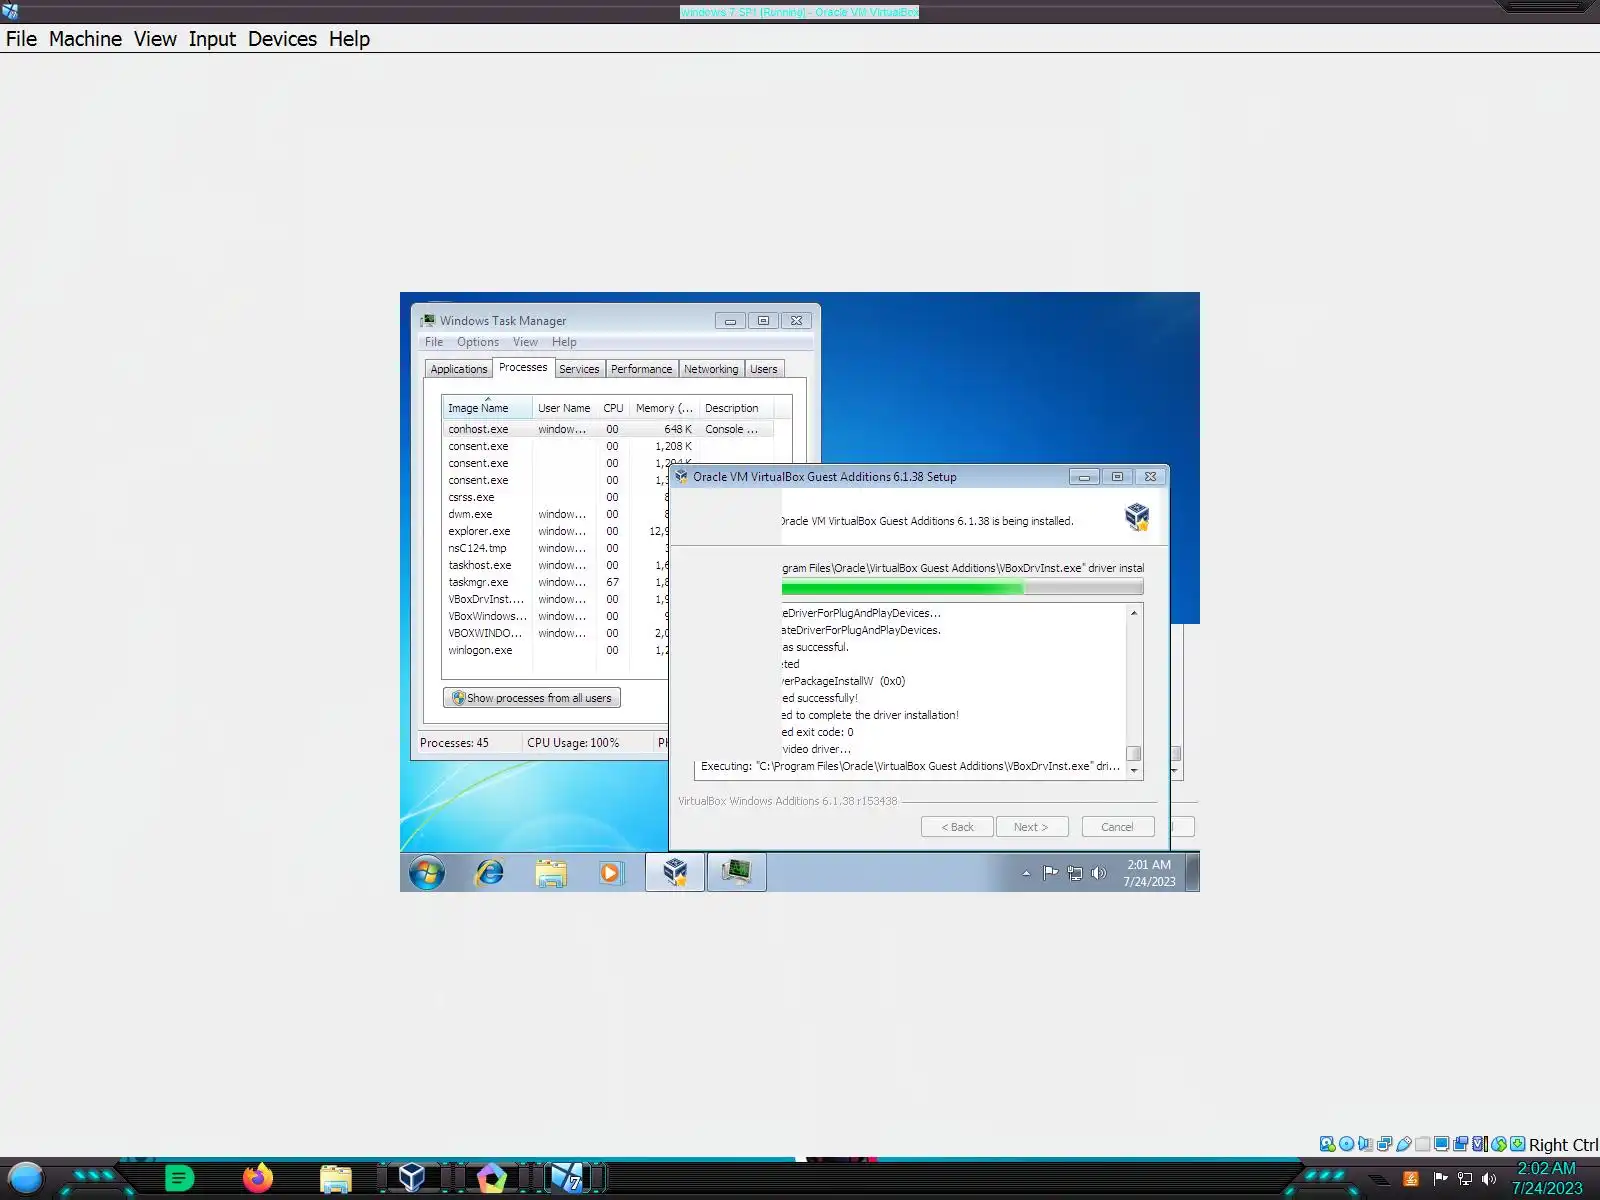
Task: Sort processes by User Name column
Action: 564,408
